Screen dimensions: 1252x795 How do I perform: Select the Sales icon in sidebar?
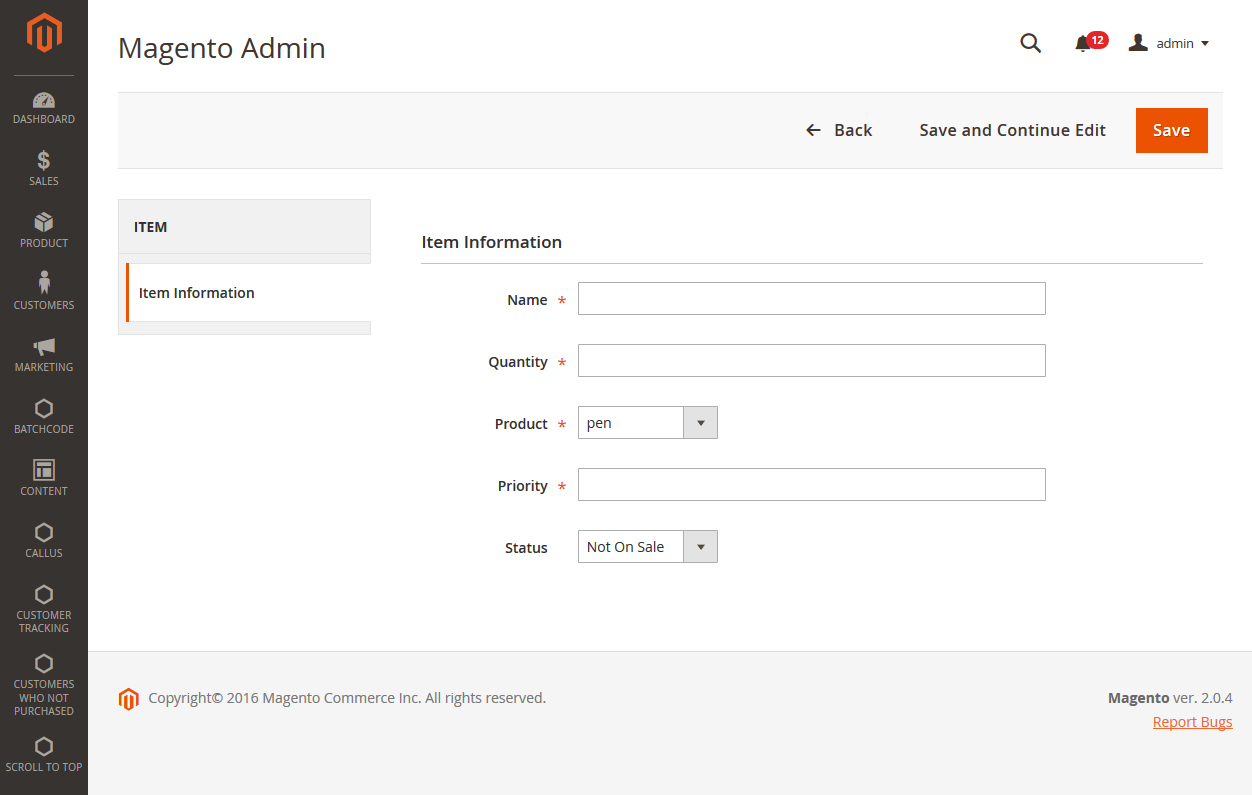(x=43, y=168)
